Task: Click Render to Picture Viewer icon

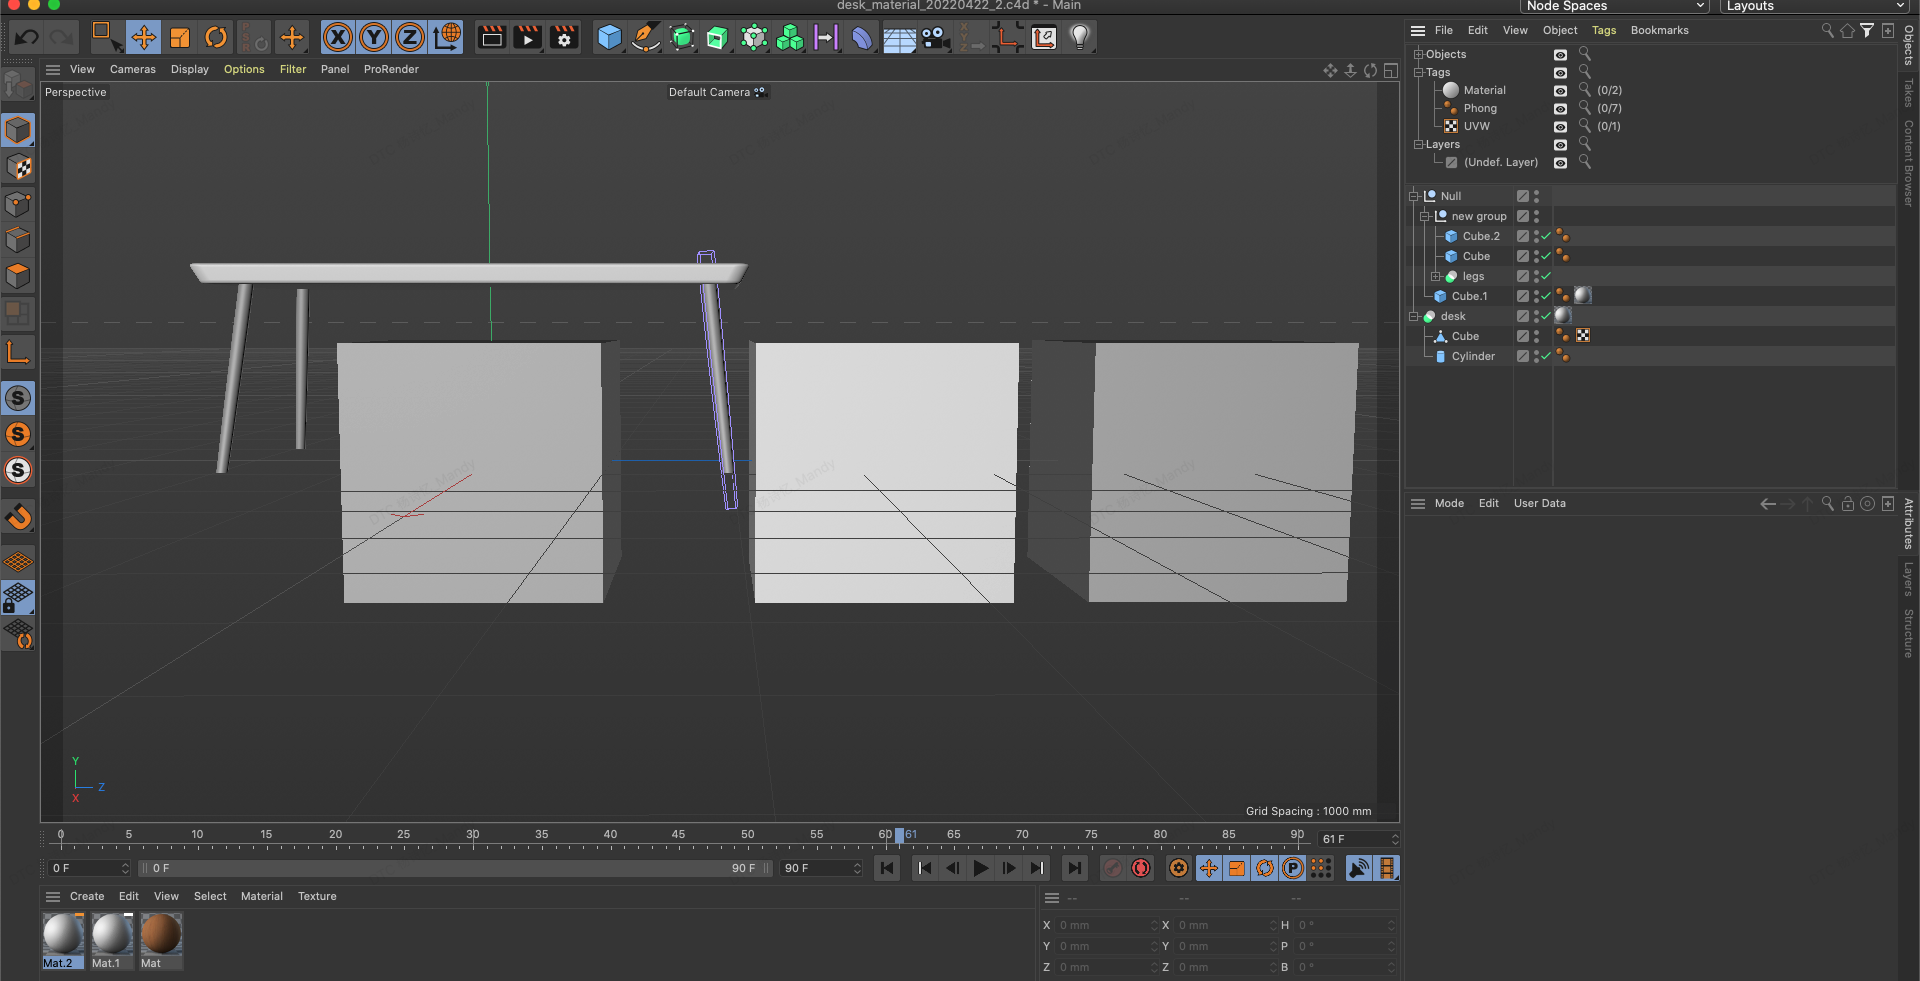Action: click(527, 38)
